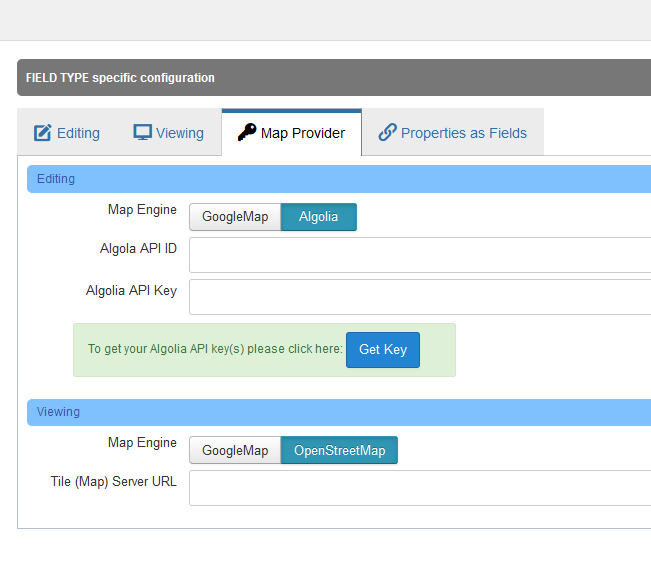Click the chain link icon on Properties tab
Screen dimensions: 651x563
pyautogui.click(x=387, y=132)
